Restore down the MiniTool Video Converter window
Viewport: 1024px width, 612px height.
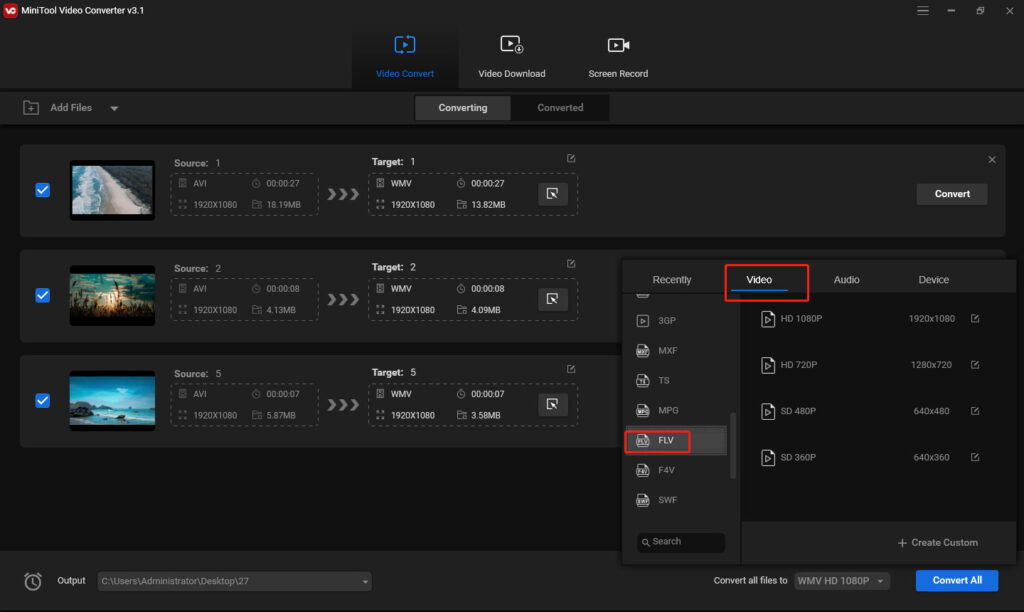[x=980, y=10]
